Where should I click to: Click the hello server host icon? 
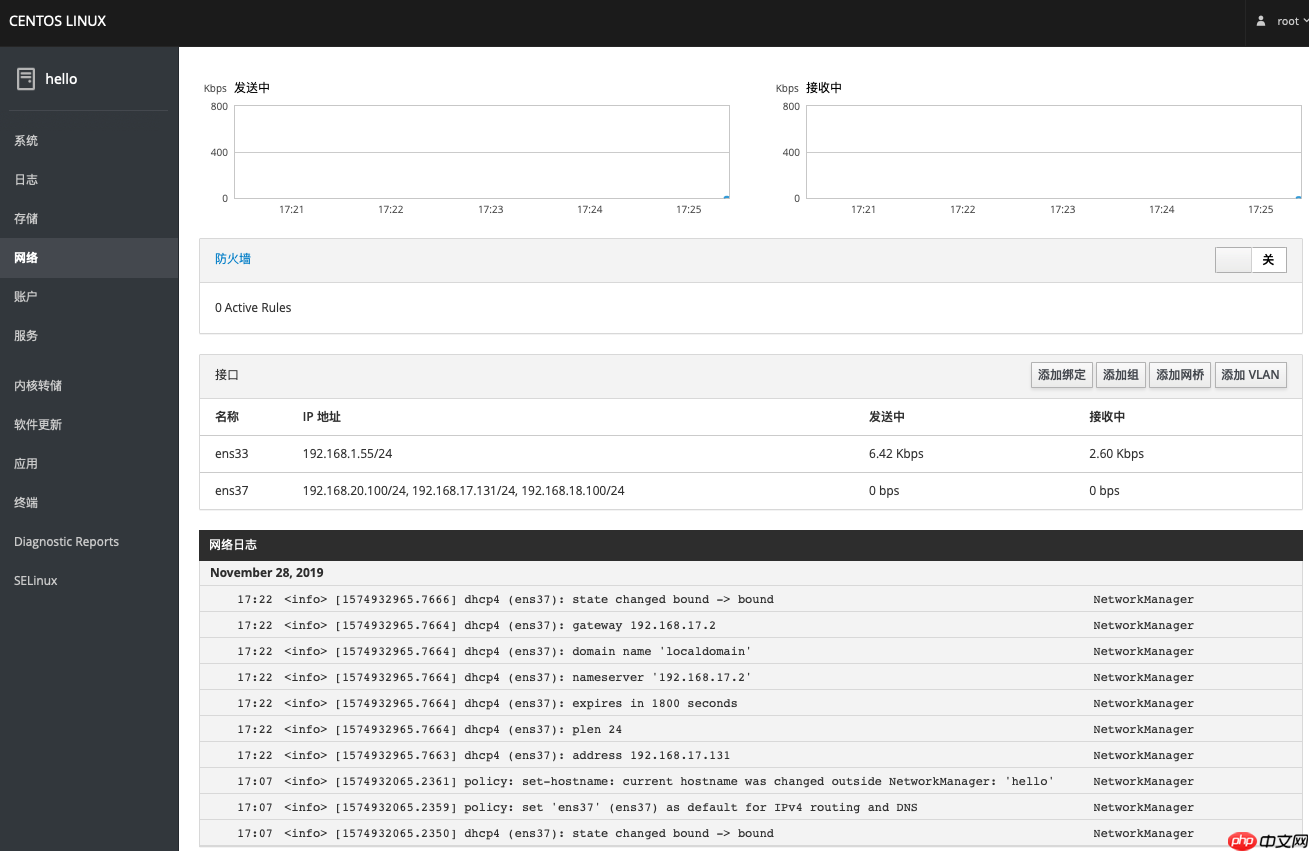coord(26,79)
